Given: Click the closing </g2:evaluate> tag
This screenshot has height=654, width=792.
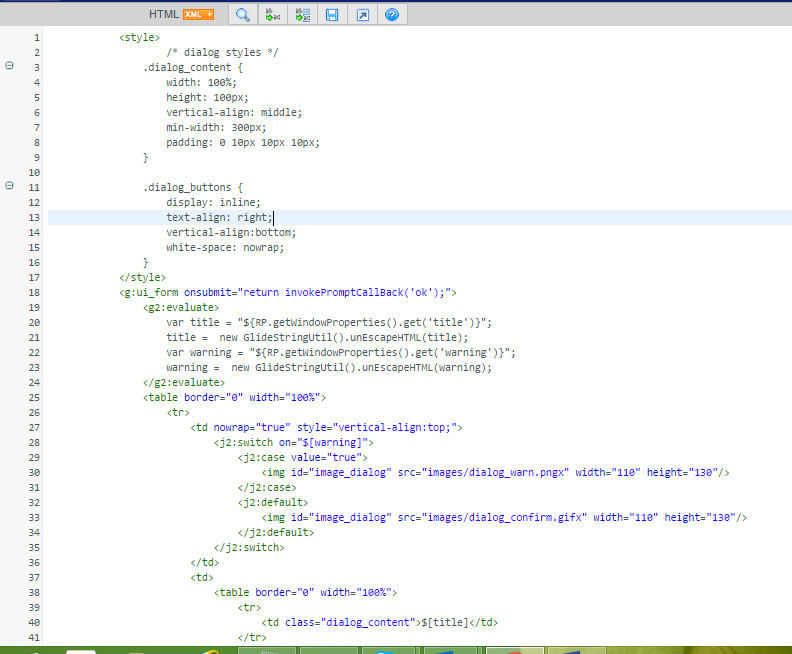Looking at the screenshot, I should (x=184, y=382).
